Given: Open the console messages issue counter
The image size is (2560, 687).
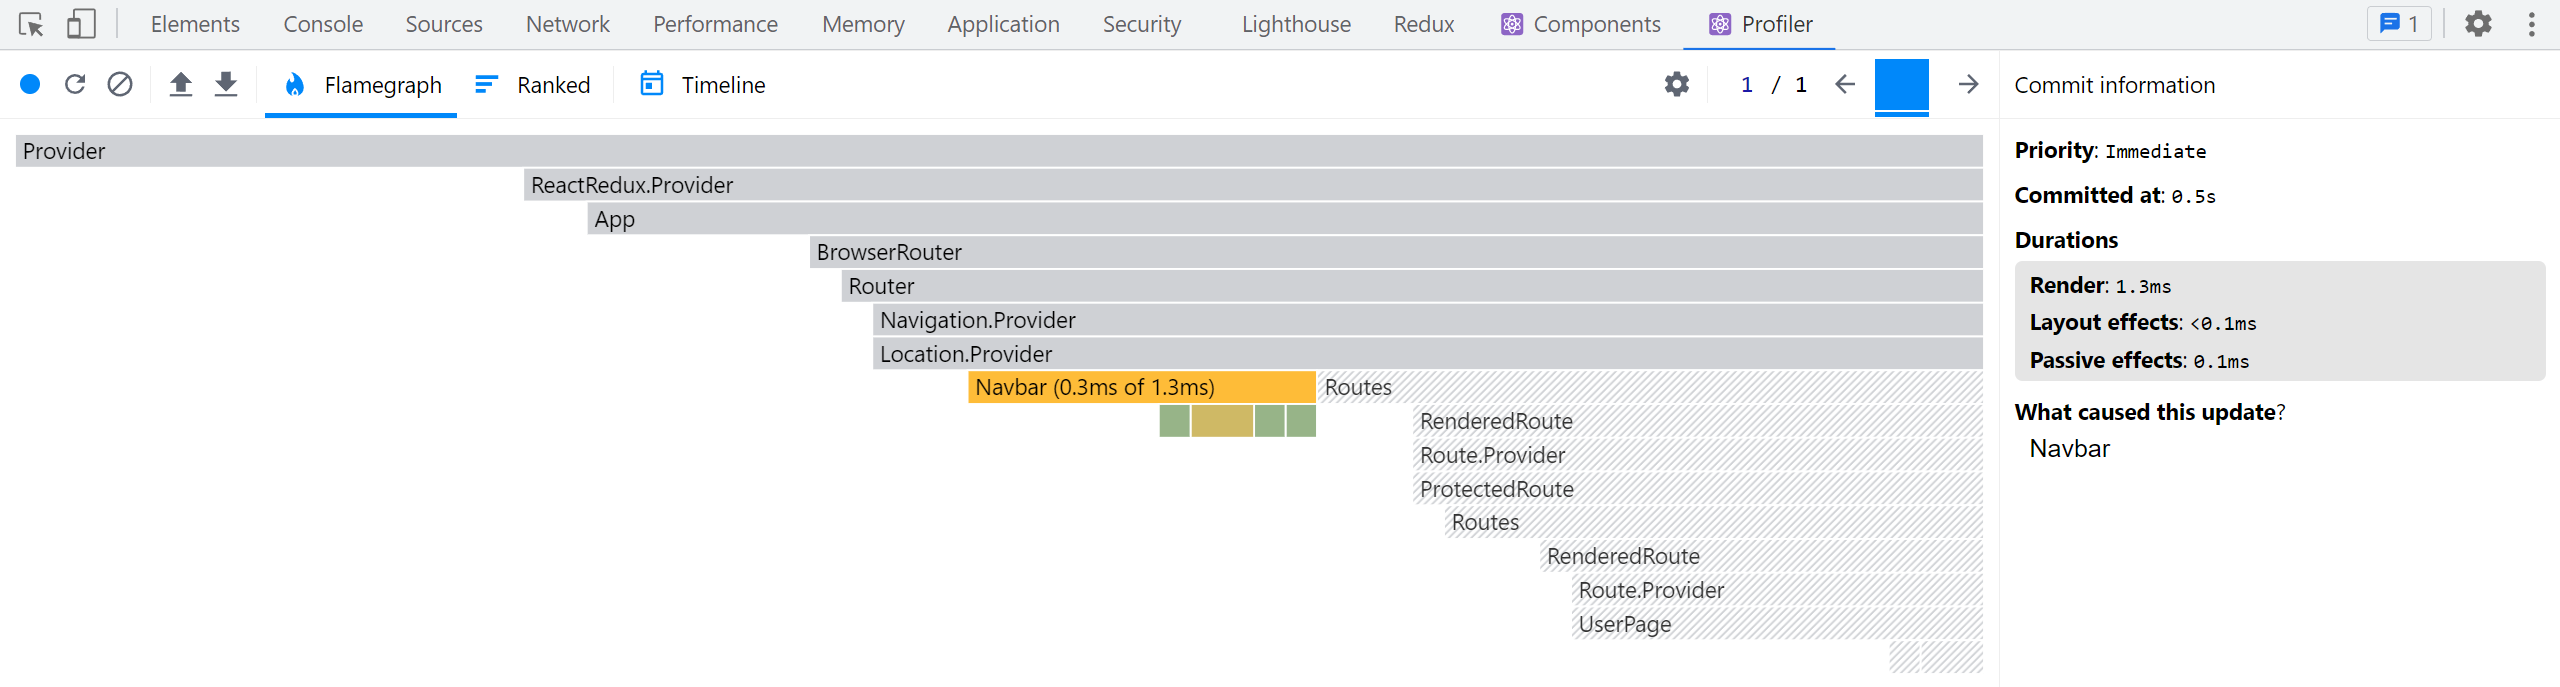Looking at the screenshot, I should [x=2399, y=24].
